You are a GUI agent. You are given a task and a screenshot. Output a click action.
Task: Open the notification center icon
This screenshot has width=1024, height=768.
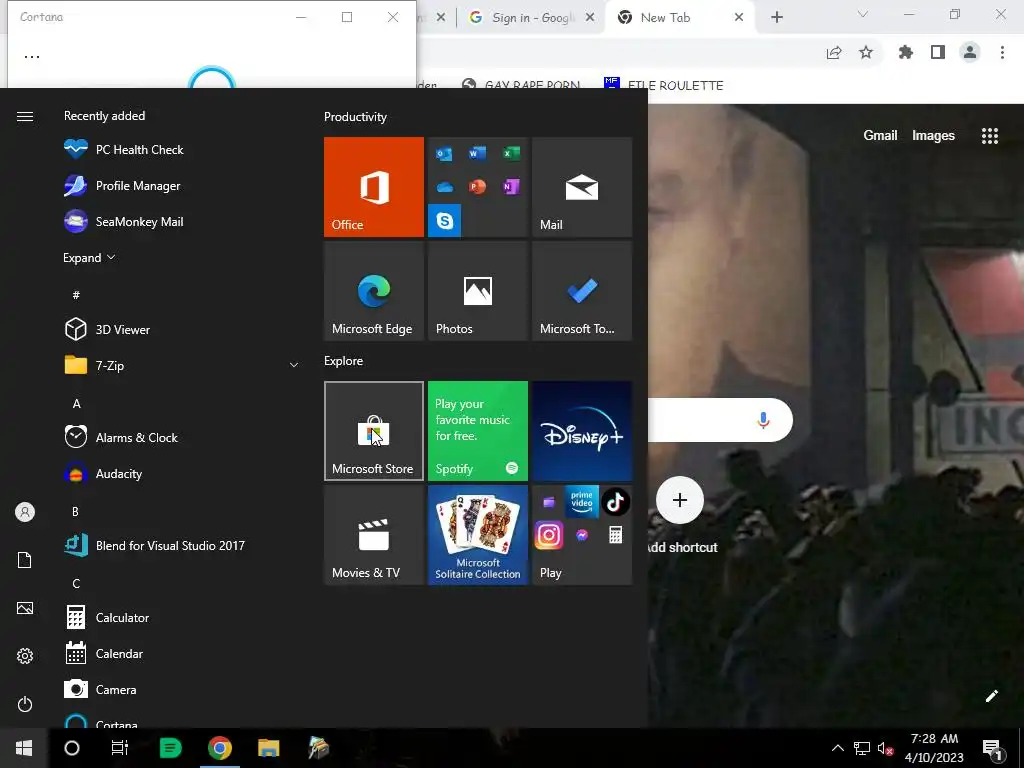(x=991, y=748)
